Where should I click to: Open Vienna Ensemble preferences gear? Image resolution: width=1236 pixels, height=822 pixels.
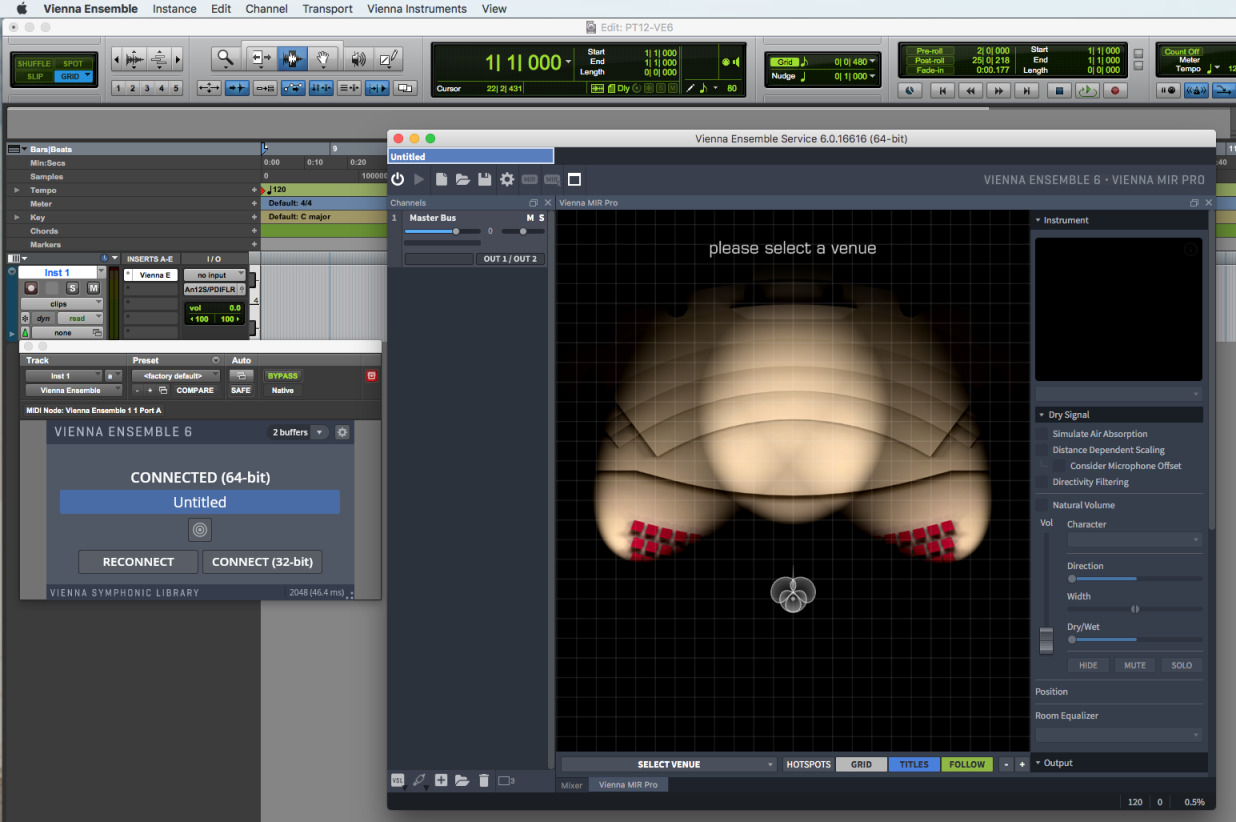pyautogui.click(x=507, y=179)
